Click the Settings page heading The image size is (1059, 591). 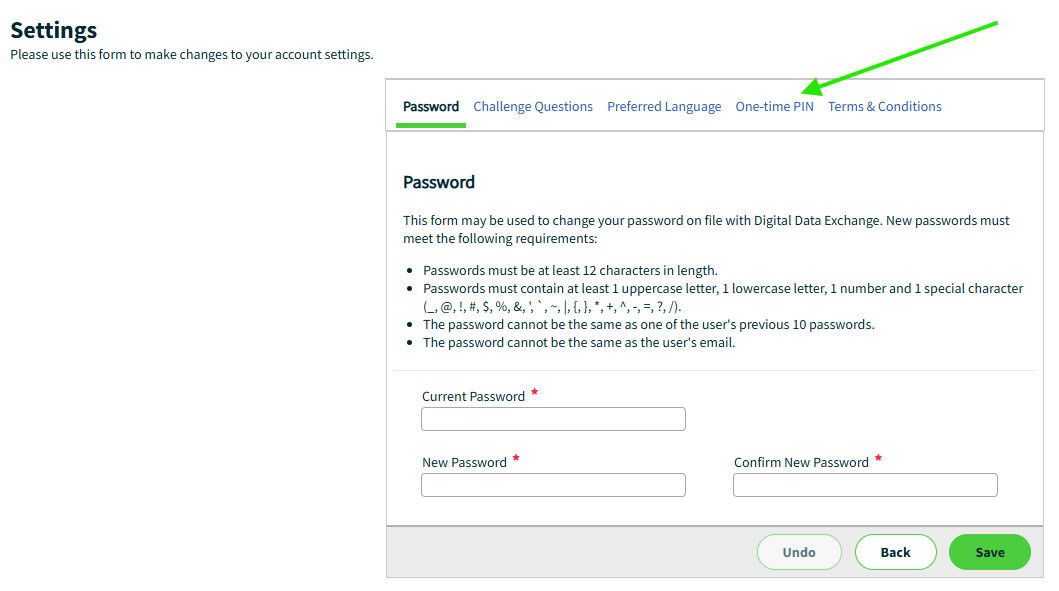click(x=54, y=30)
